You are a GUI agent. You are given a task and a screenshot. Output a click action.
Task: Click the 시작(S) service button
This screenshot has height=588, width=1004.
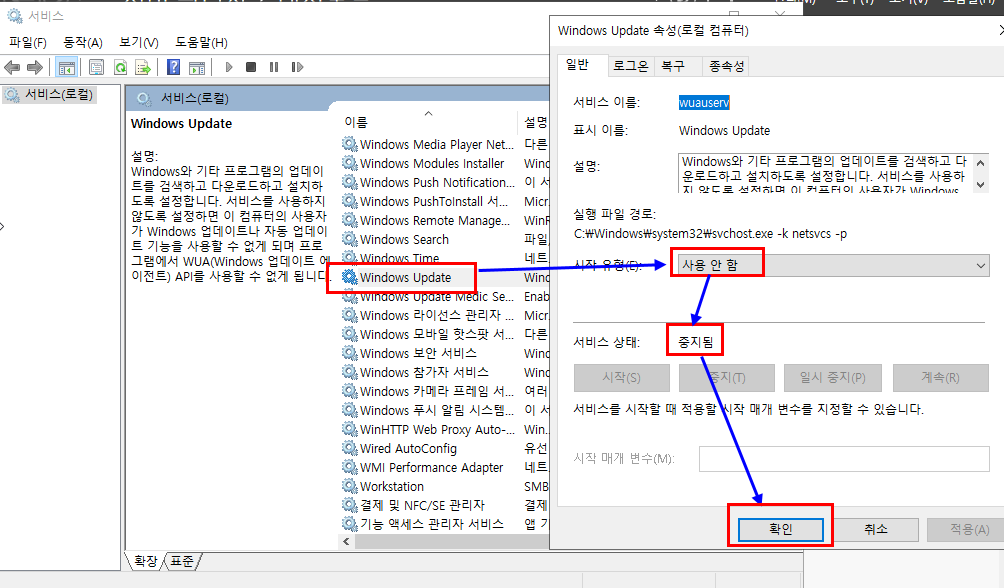(x=622, y=378)
